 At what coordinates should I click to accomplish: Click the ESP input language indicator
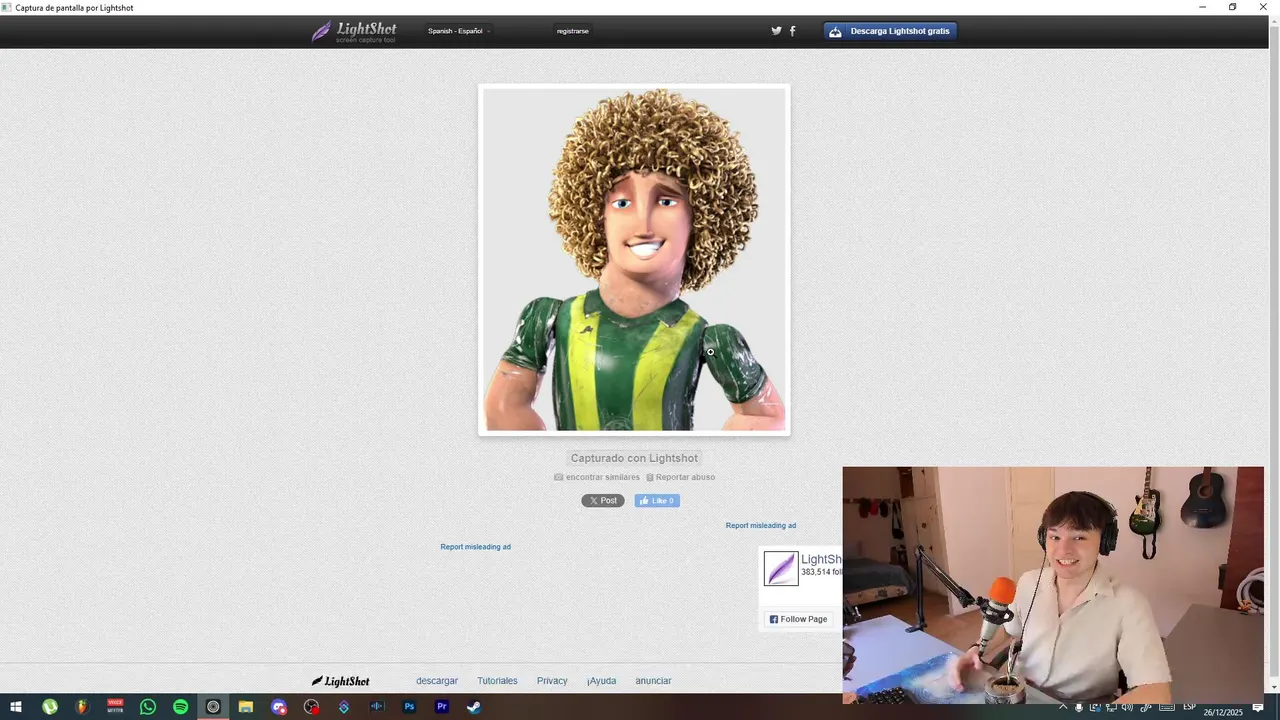[1190, 707]
